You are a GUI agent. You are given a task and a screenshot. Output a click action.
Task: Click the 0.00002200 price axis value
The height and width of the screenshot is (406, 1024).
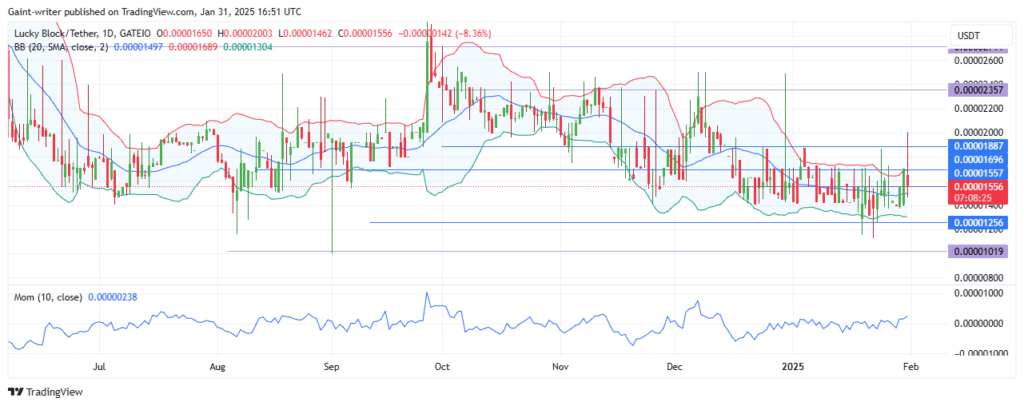[x=978, y=107]
